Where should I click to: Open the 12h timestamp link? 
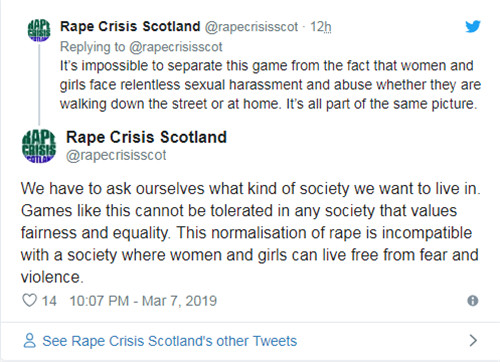(321, 27)
